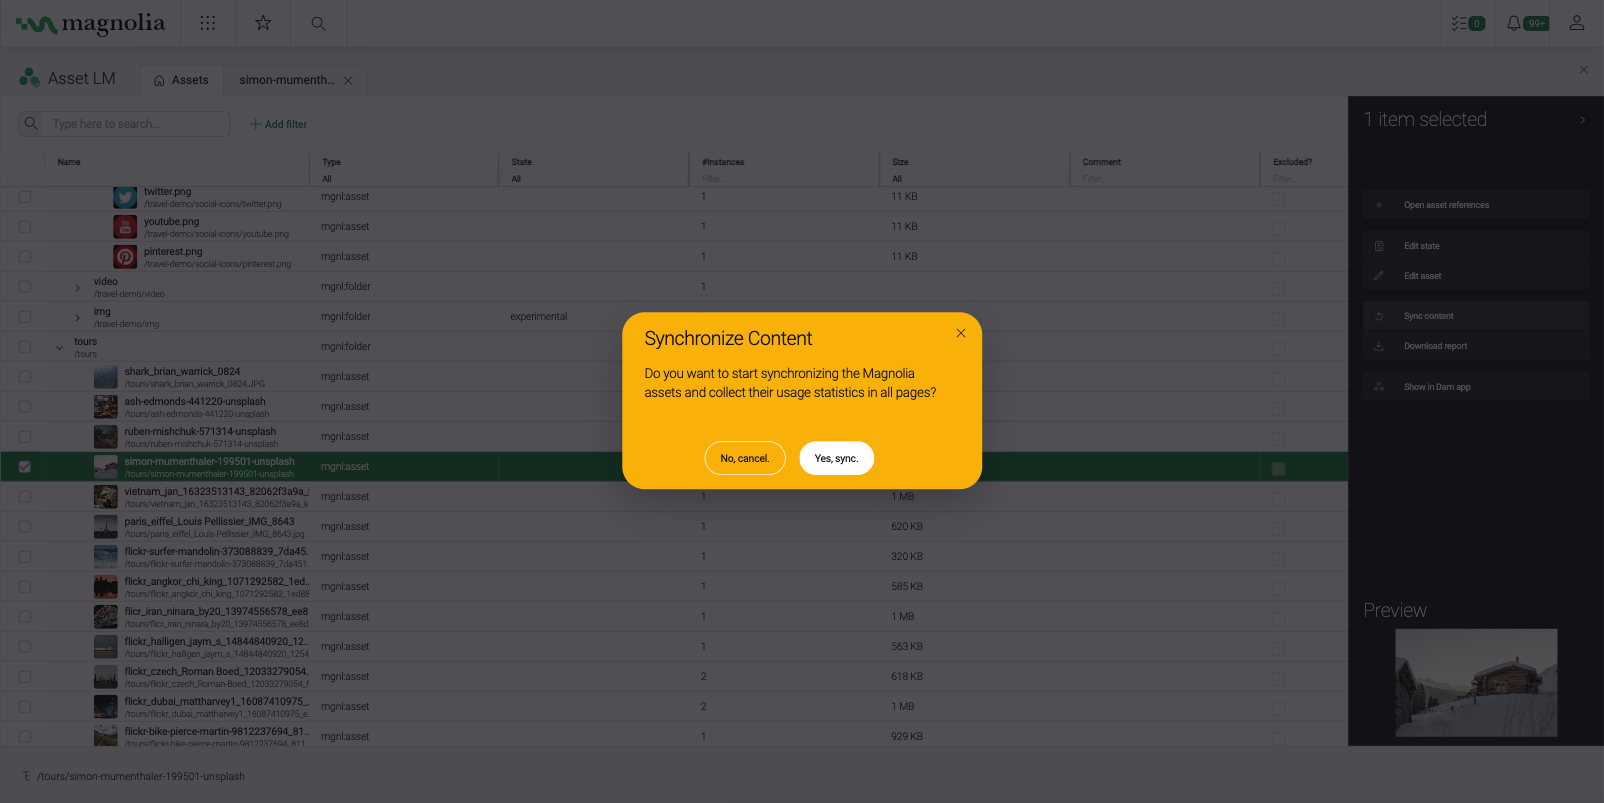Viewport: 1604px width, 803px height.
Task: Click the search input field
Action: [138, 124]
